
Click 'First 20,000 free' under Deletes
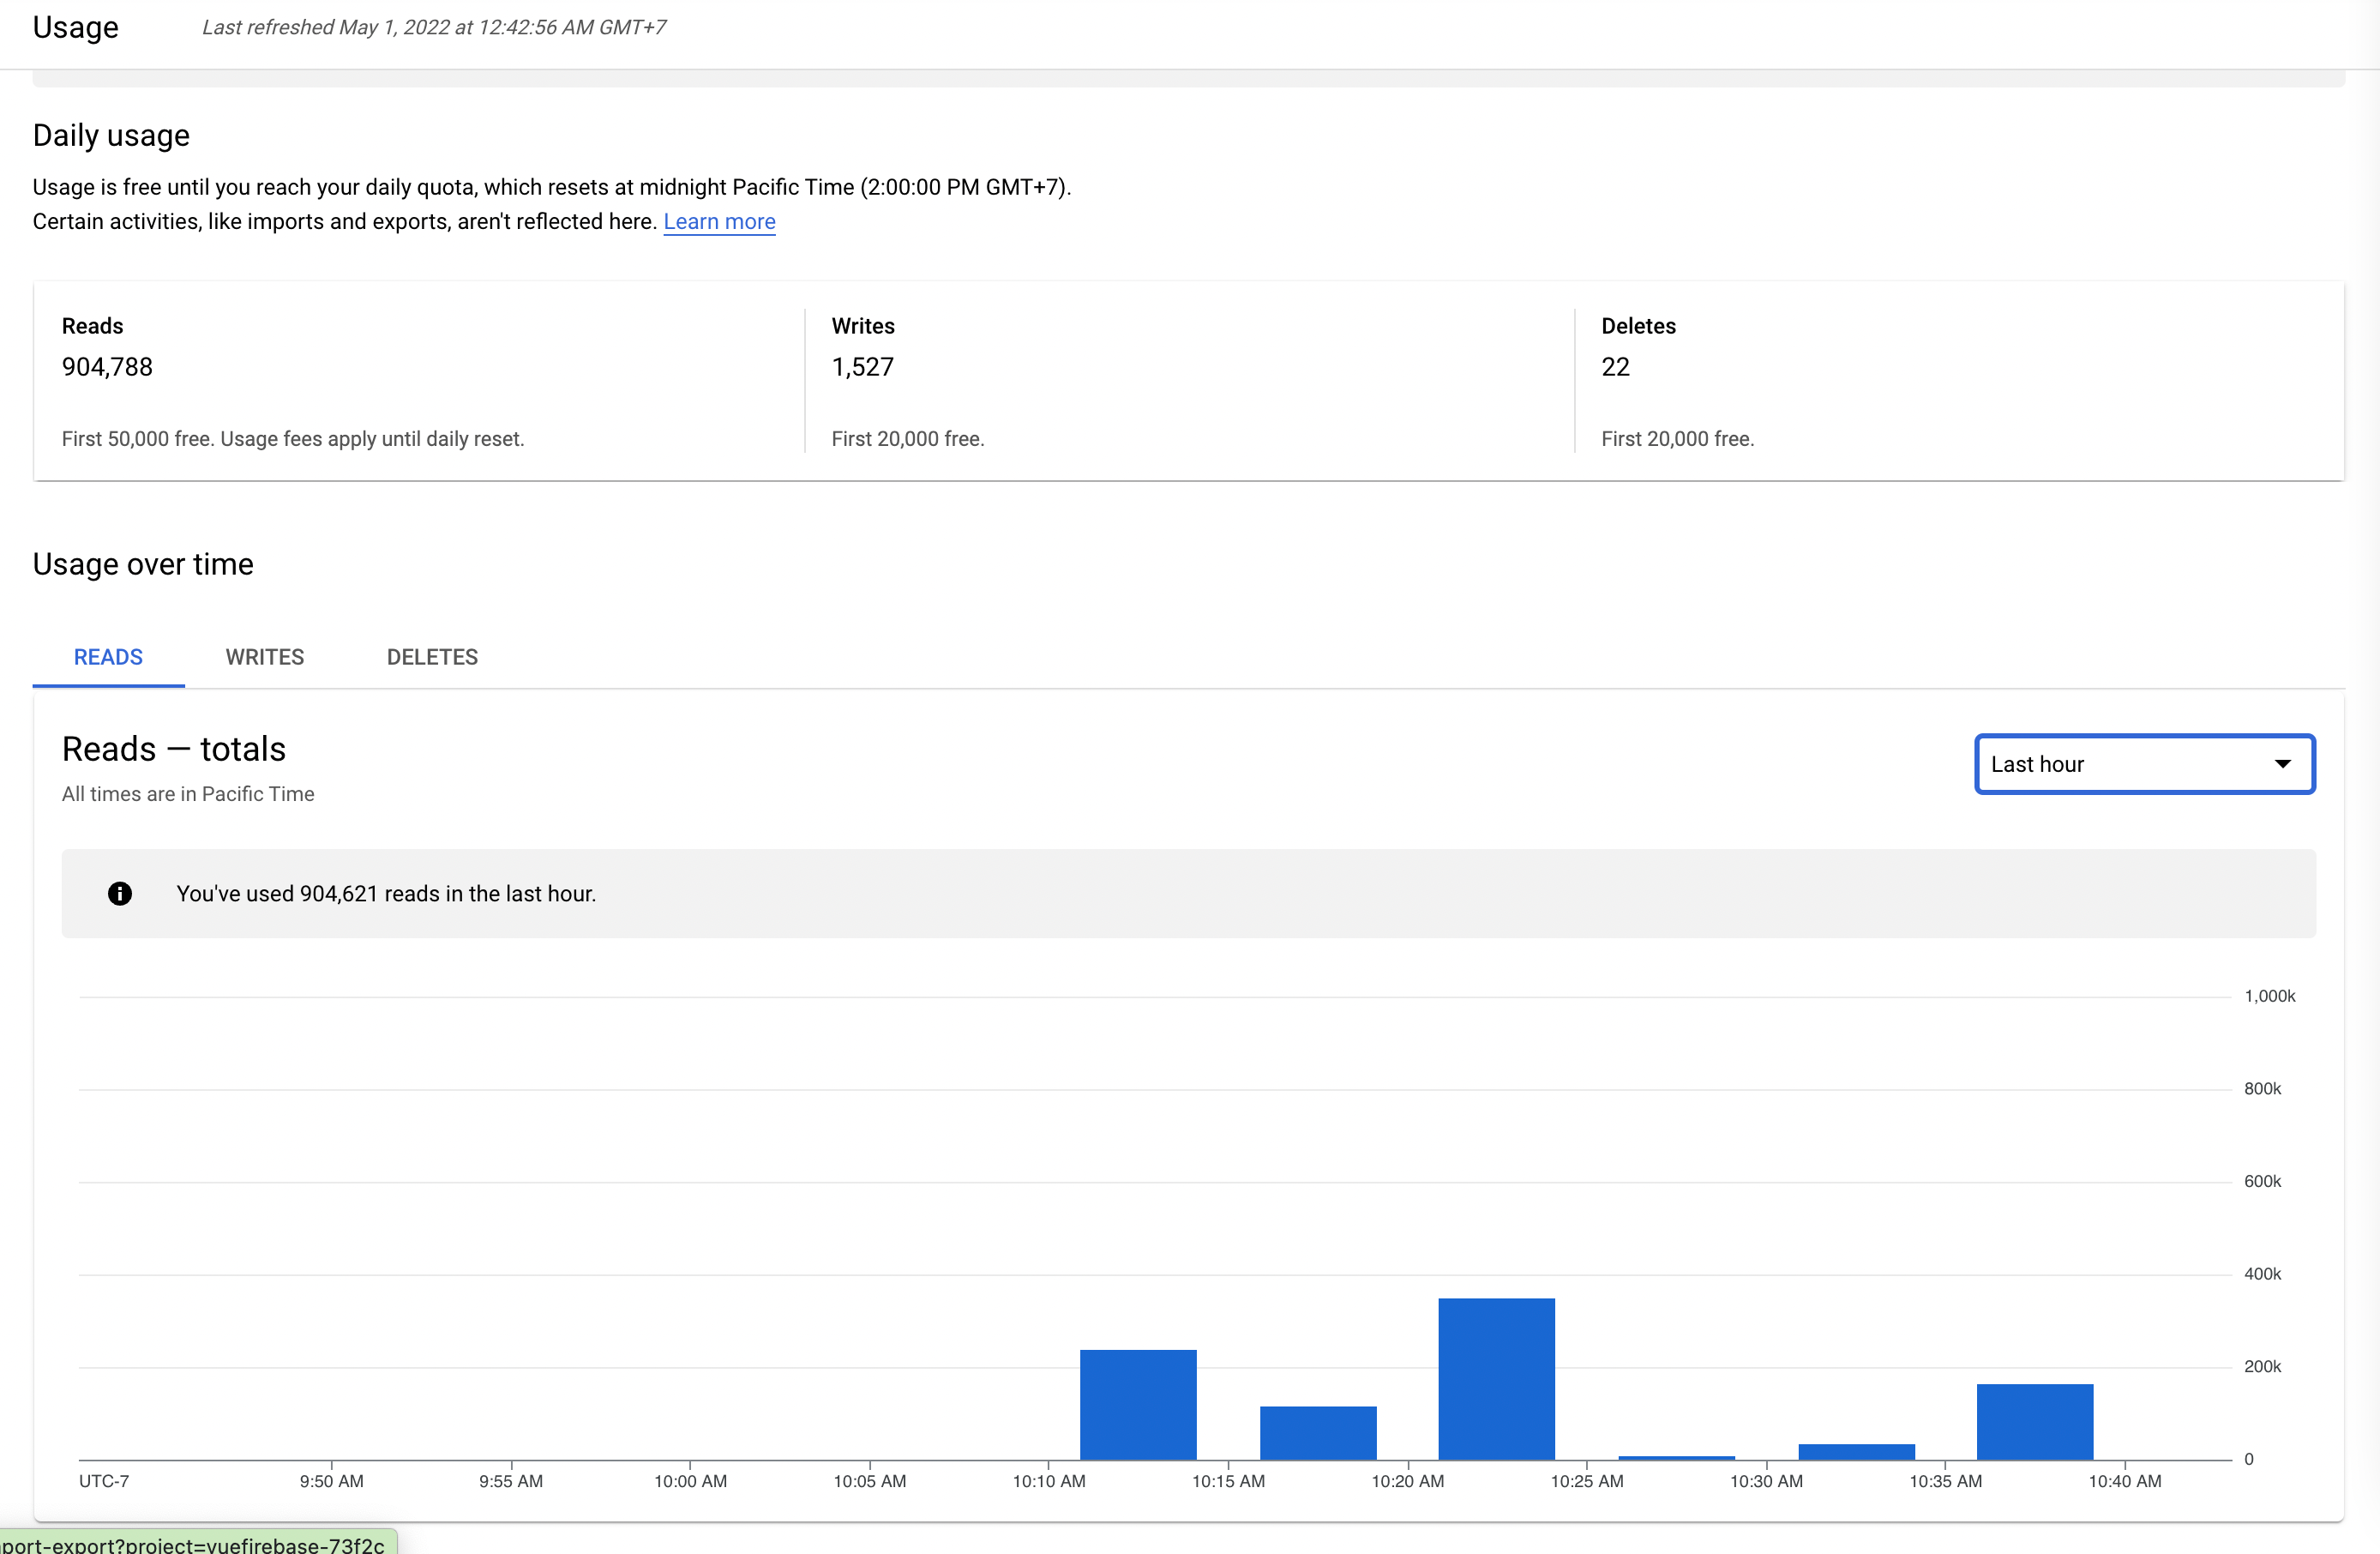coord(1677,439)
